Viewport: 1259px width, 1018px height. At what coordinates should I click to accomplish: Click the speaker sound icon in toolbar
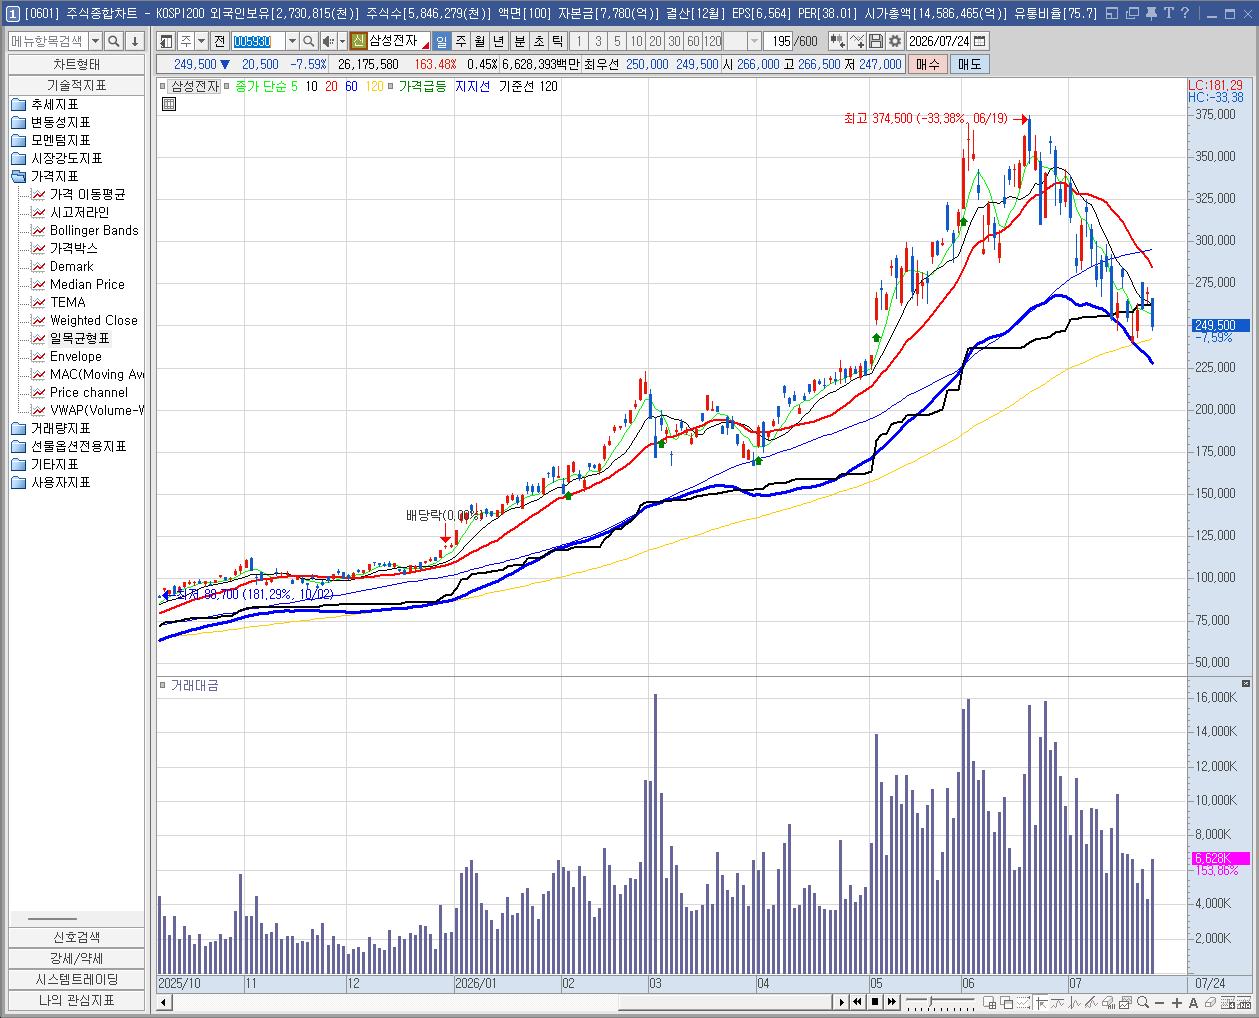coord(327,41)
